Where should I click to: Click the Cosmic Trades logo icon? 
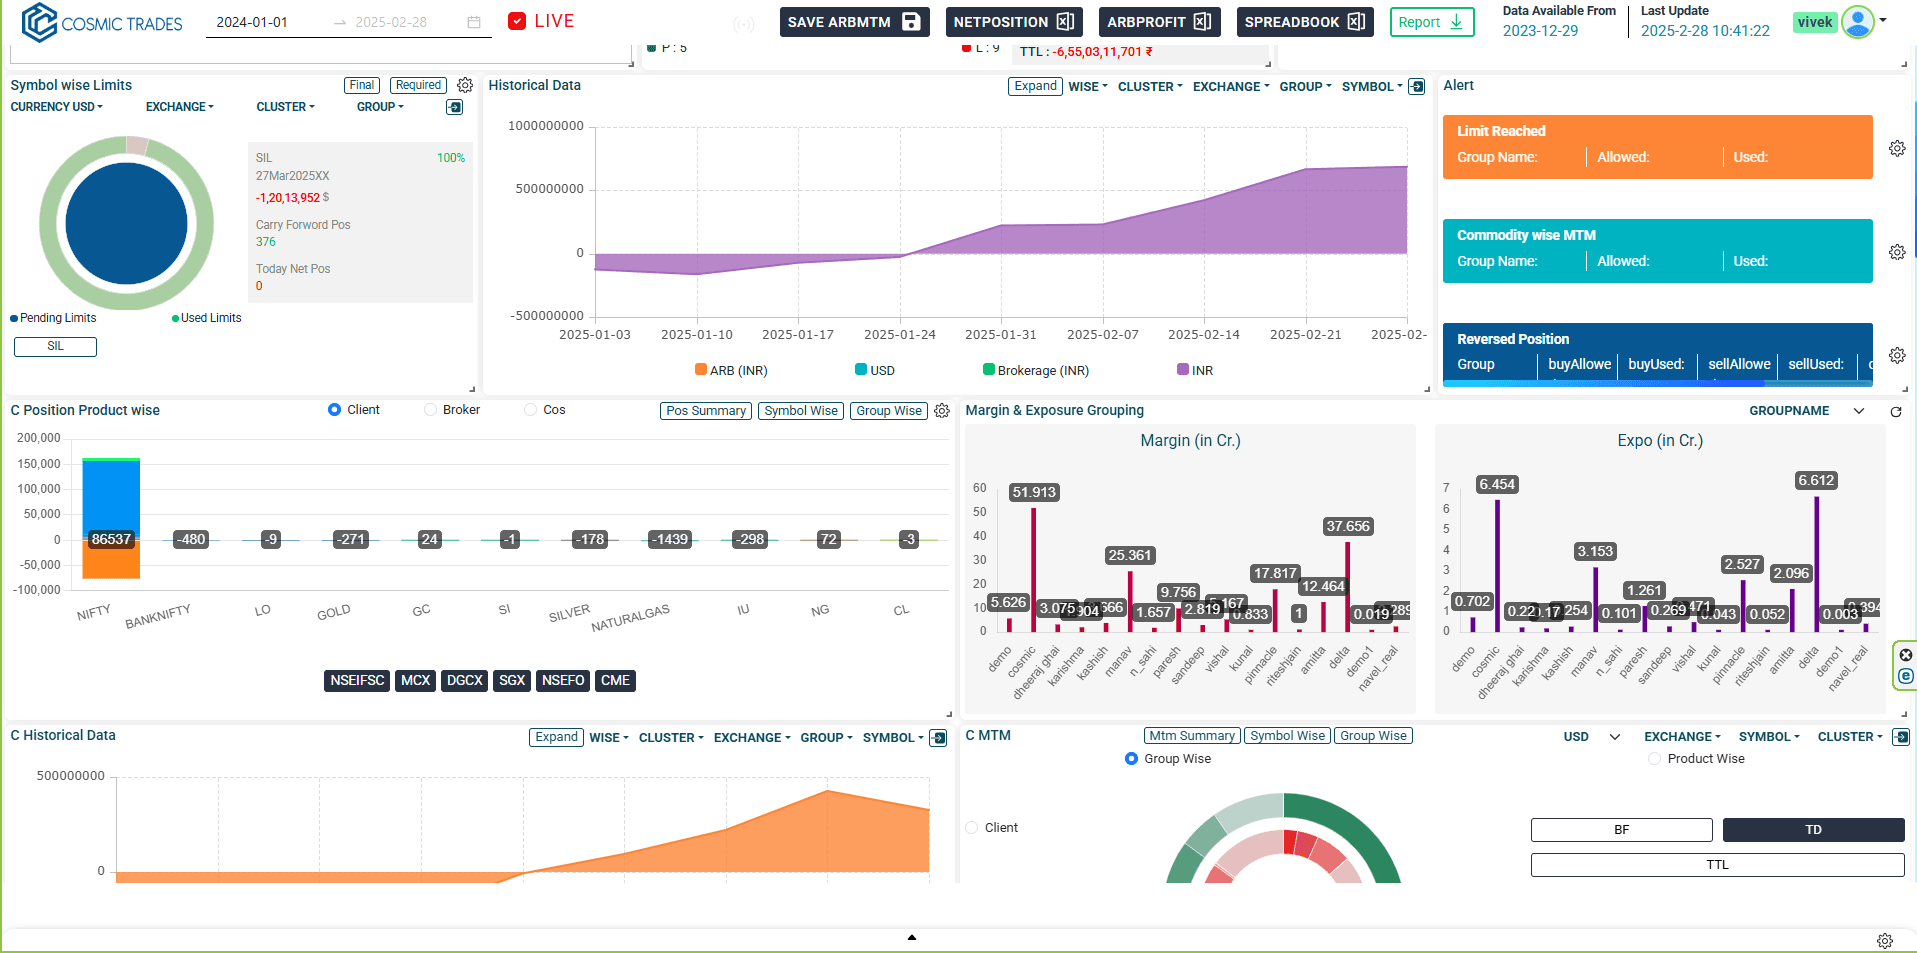[39, 22]
